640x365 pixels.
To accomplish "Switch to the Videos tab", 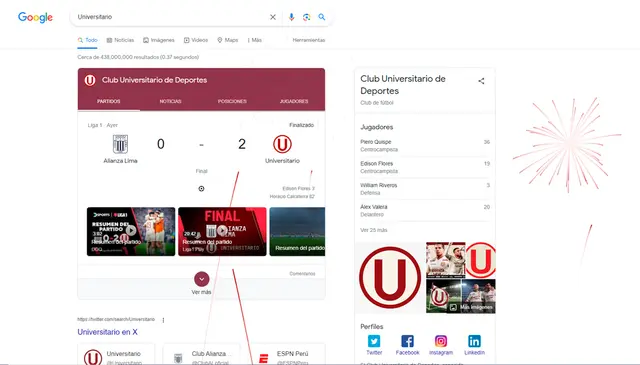I will point(196,40).
